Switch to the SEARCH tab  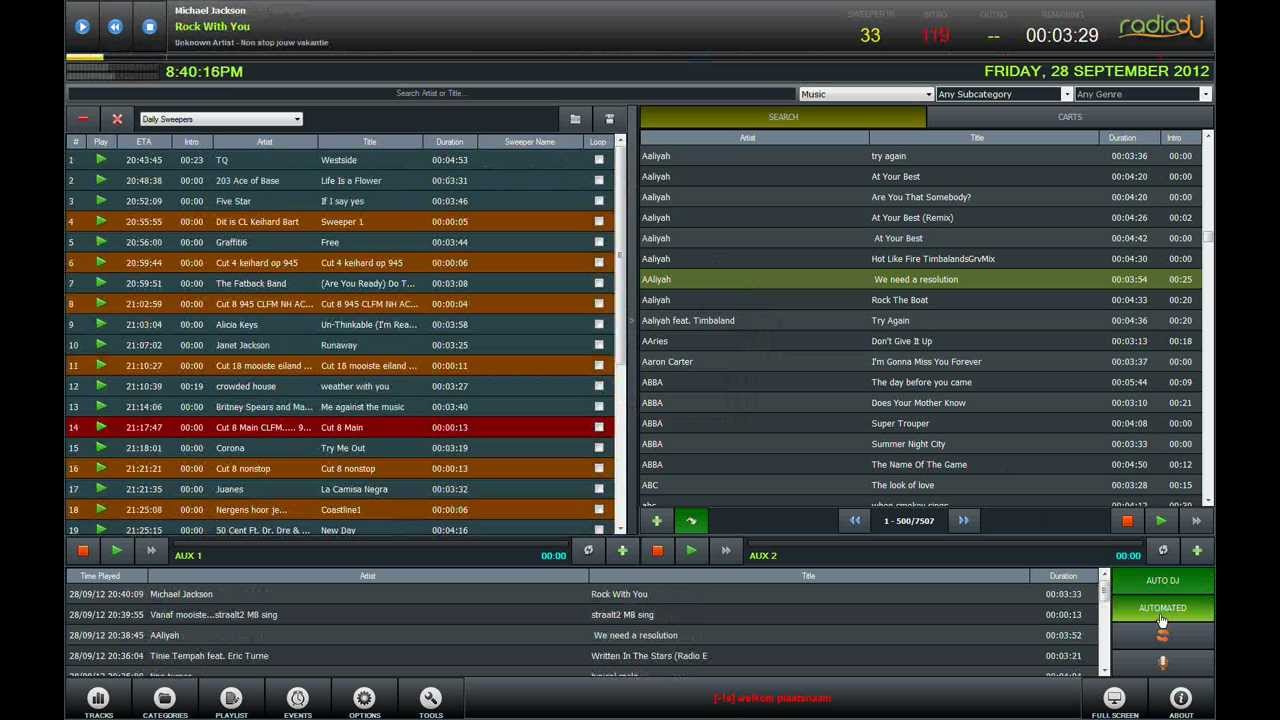(783, 117)
